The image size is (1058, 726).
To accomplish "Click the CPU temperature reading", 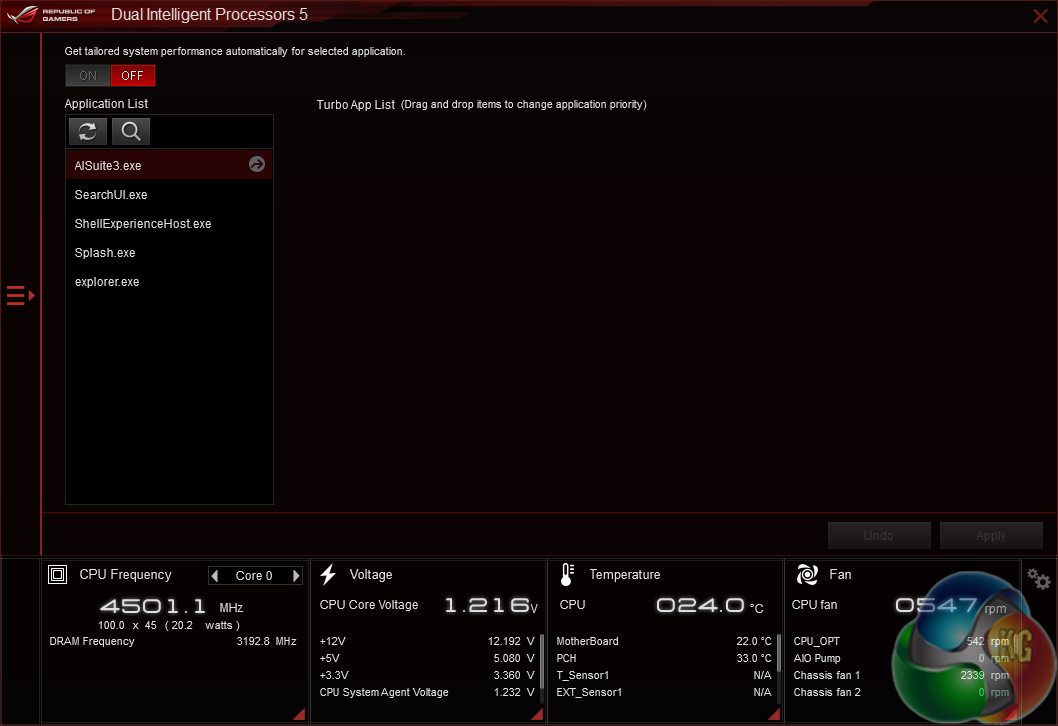I will [710, 605].
